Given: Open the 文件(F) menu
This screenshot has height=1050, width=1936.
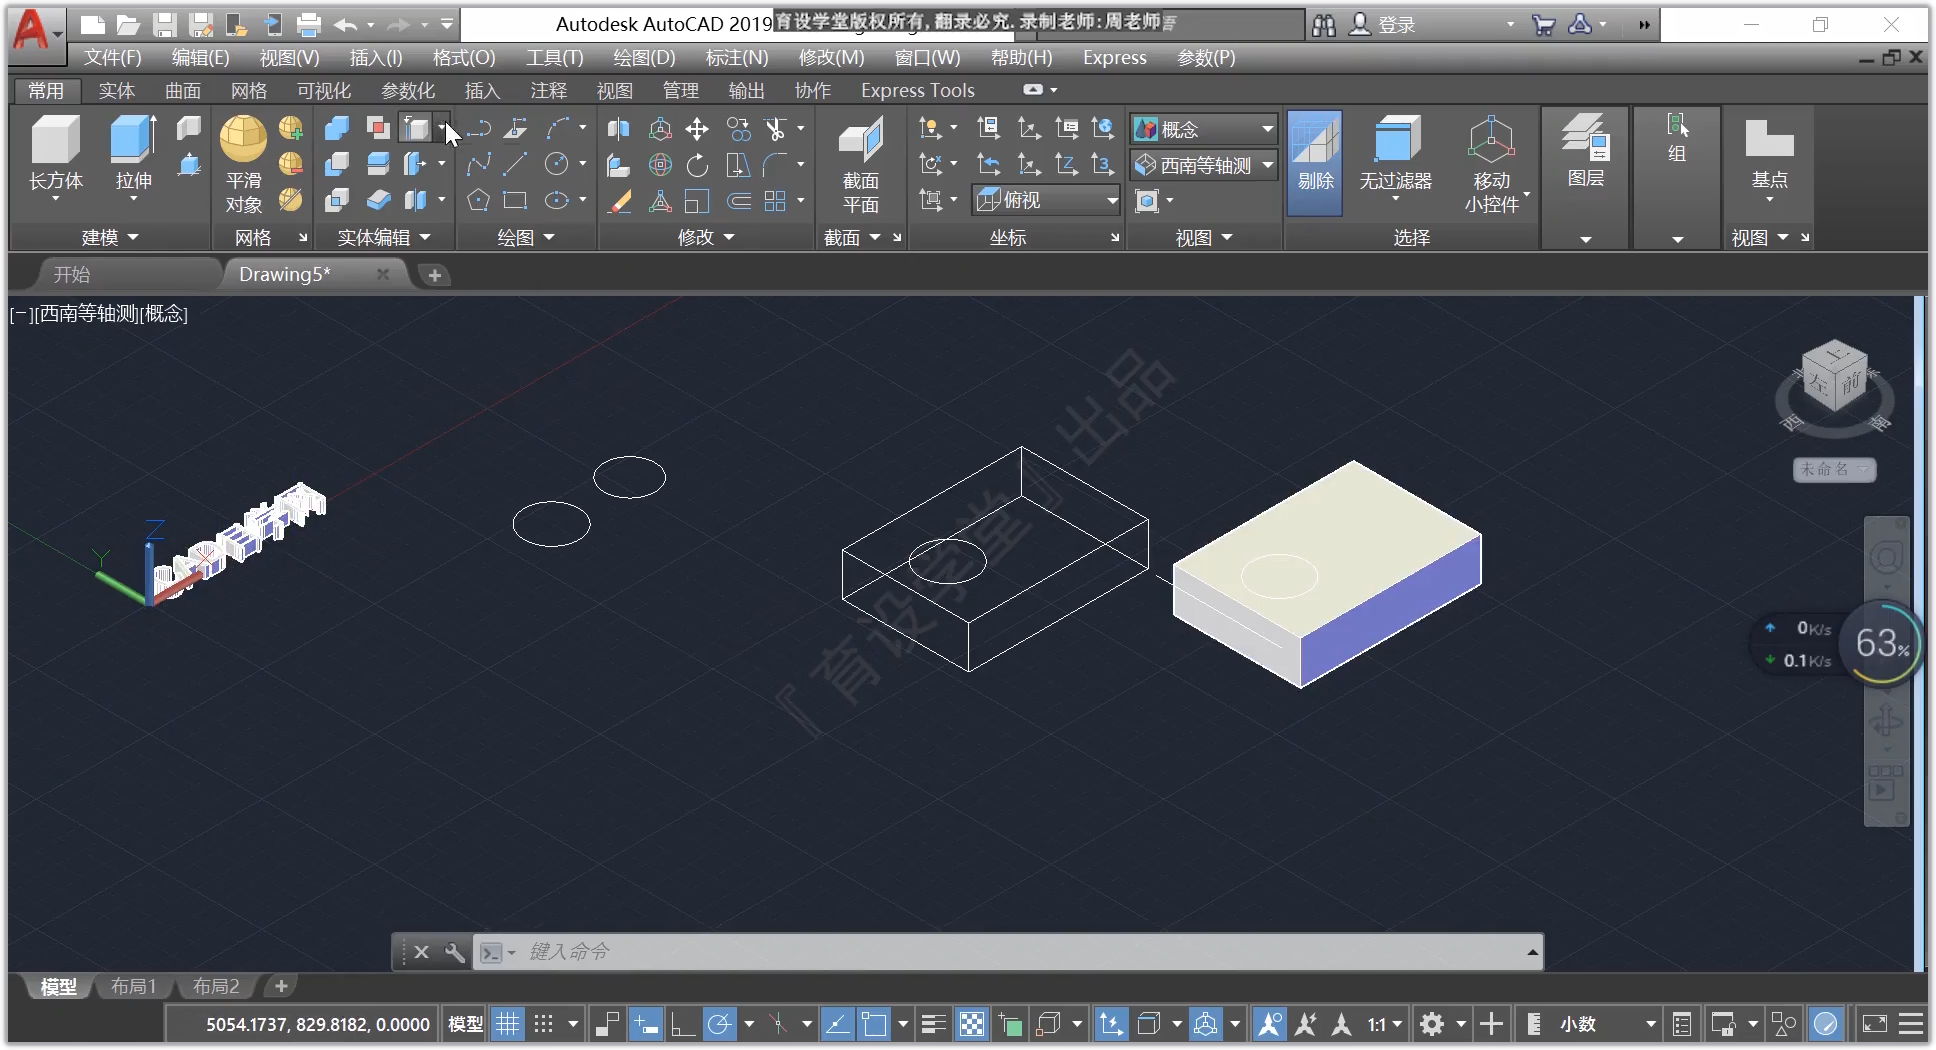Looking at the screenshot, I should pyautogui.click(x=112, y=58).
